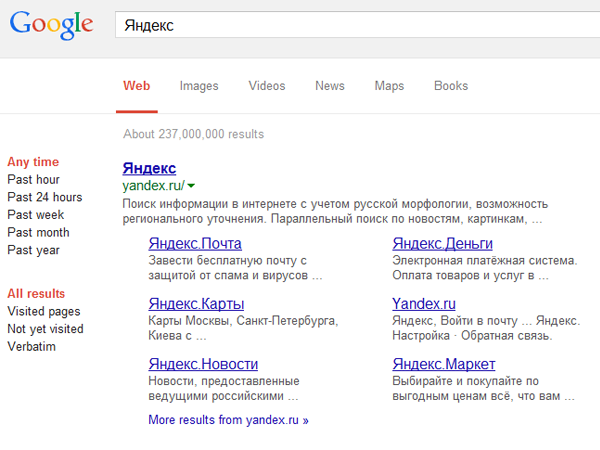Click the Google logo
Viewport: 600px width, 450px height.
tap(52, 25)
